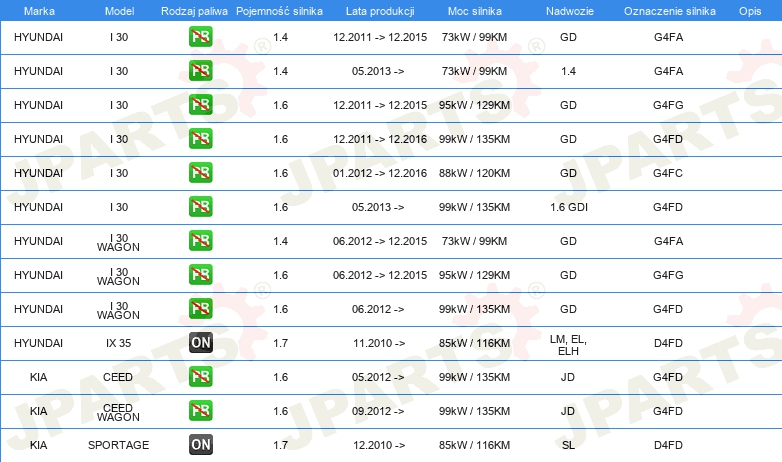Click the Moc silnika column header
This screenshot has height=462, width=782.
point(474,11)
